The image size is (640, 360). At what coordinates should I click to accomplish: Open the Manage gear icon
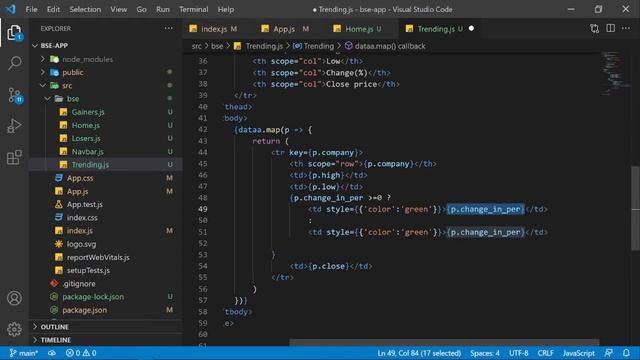(14, 329)
